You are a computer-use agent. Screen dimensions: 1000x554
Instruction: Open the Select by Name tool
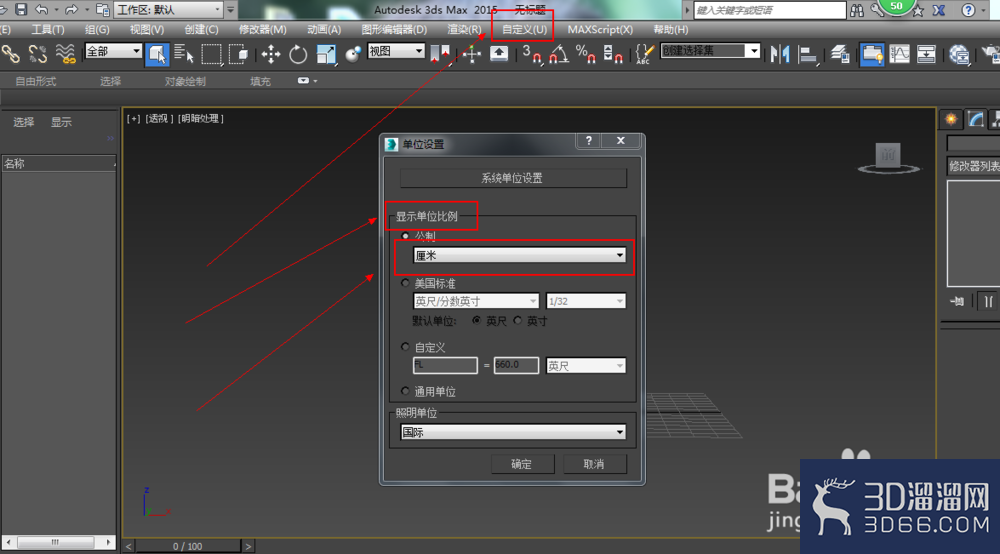[x=184, y=54]
